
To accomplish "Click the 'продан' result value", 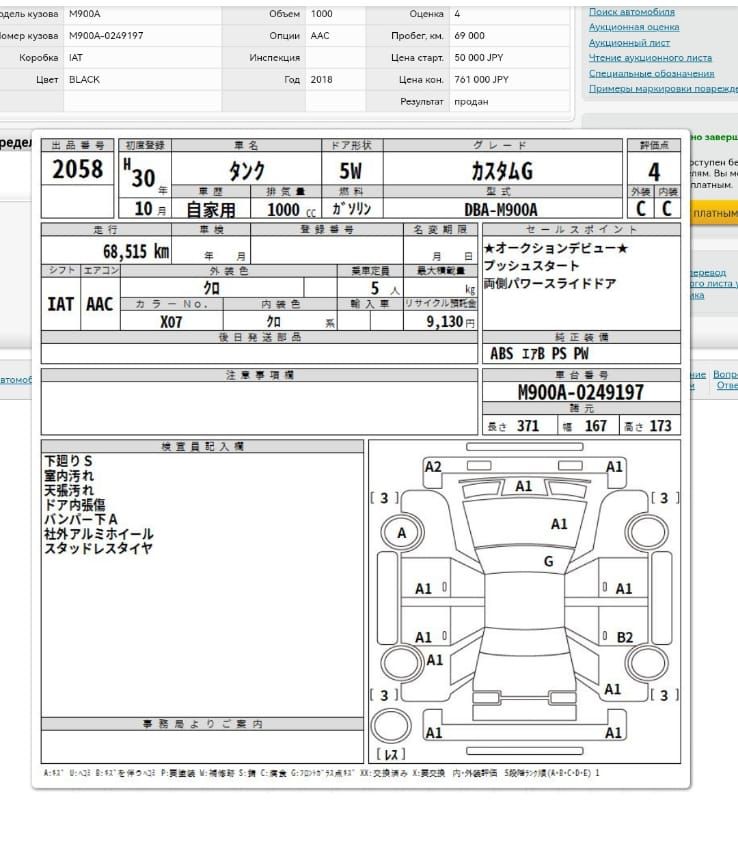I will pyautogui.click(x=471, y=102).
